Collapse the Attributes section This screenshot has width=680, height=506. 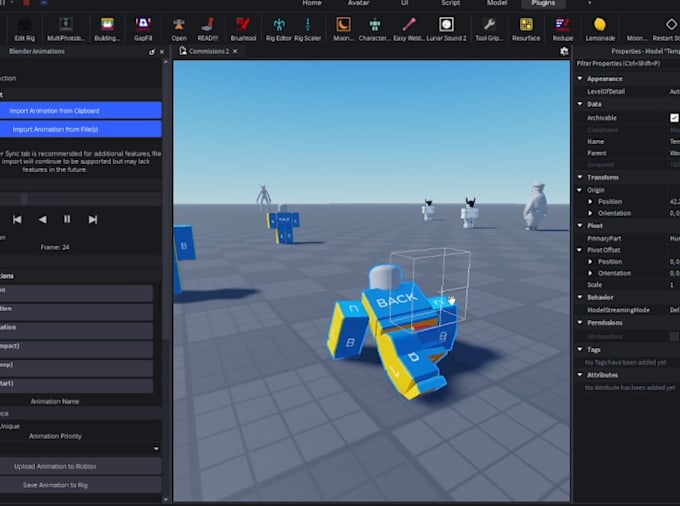(x=580, y=375)
